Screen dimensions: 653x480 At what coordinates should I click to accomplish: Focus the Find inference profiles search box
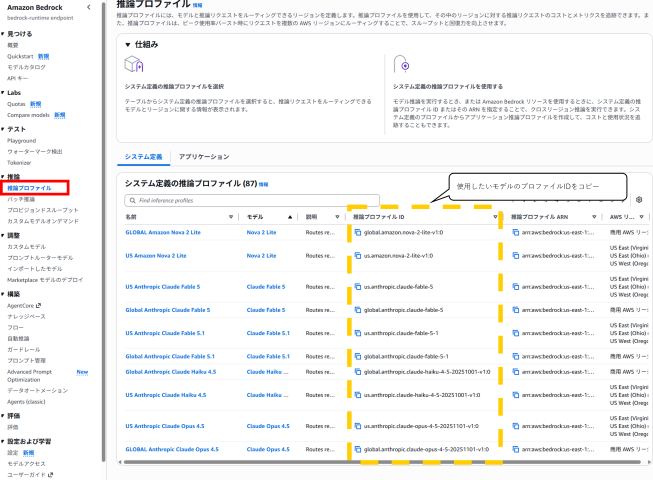(252, 200)
